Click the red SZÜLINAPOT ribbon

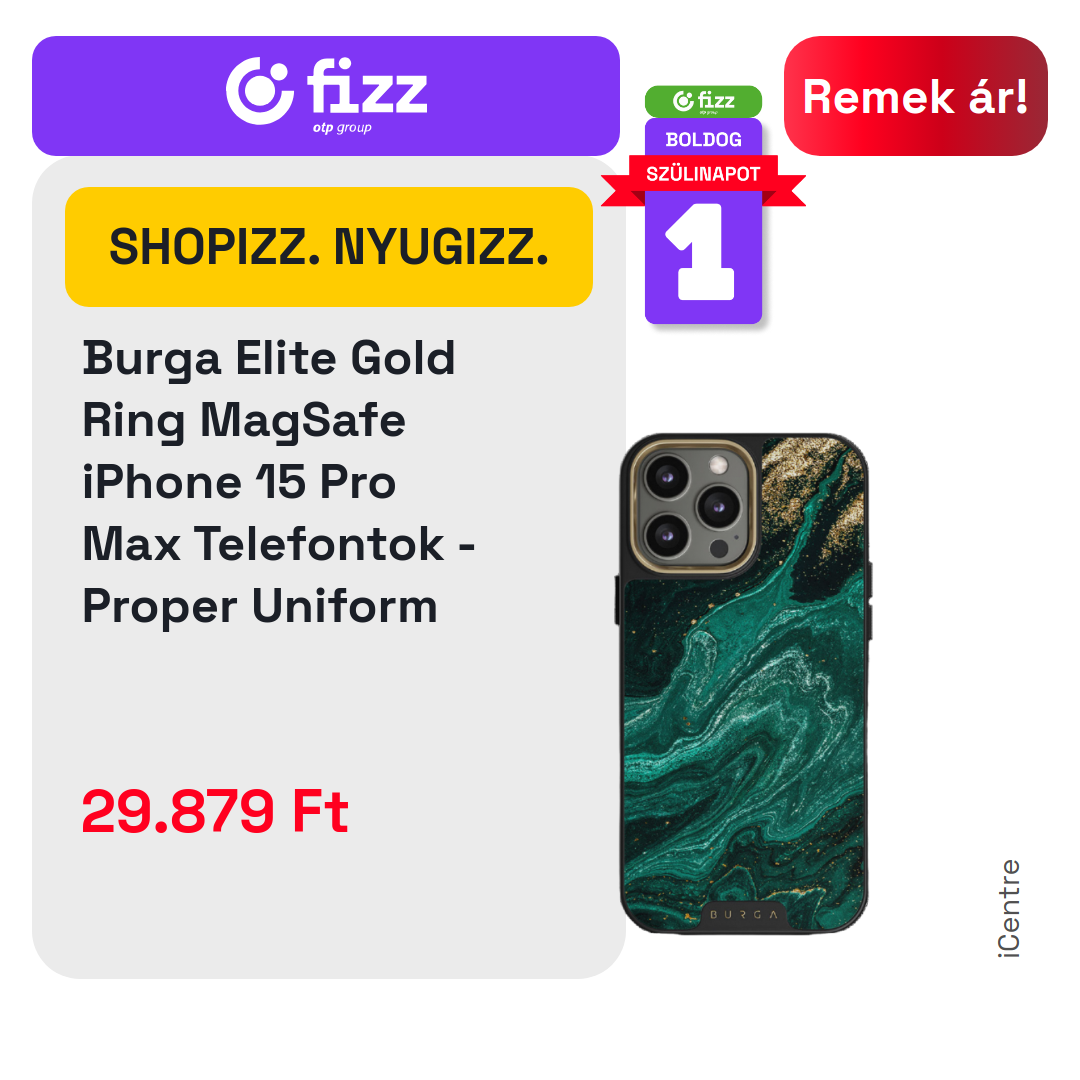[703, 174]
